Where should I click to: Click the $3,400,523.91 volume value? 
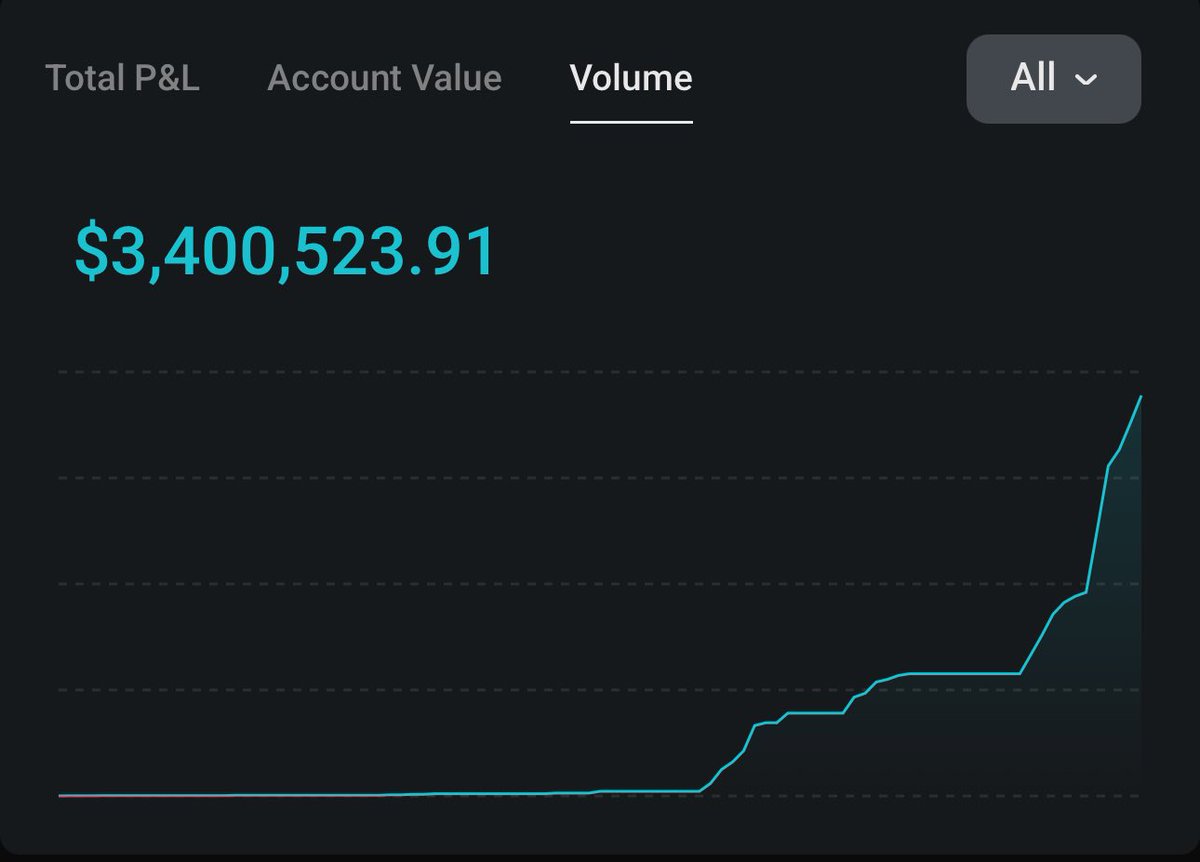(286, 250)
